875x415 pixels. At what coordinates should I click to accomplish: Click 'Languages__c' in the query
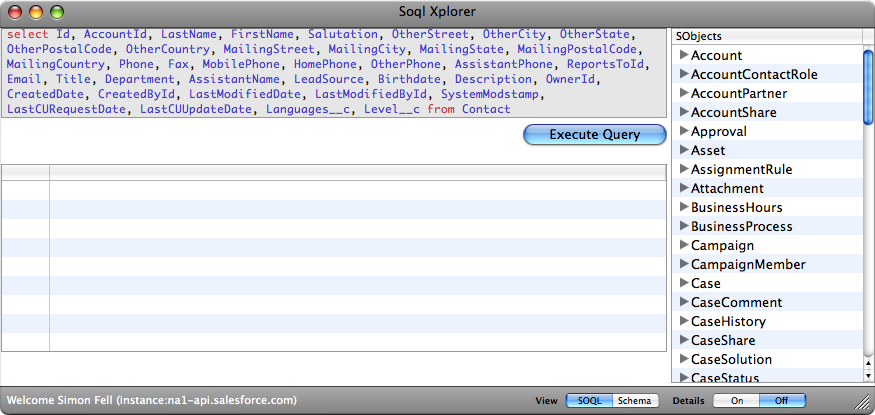click(x=307, y=109)
